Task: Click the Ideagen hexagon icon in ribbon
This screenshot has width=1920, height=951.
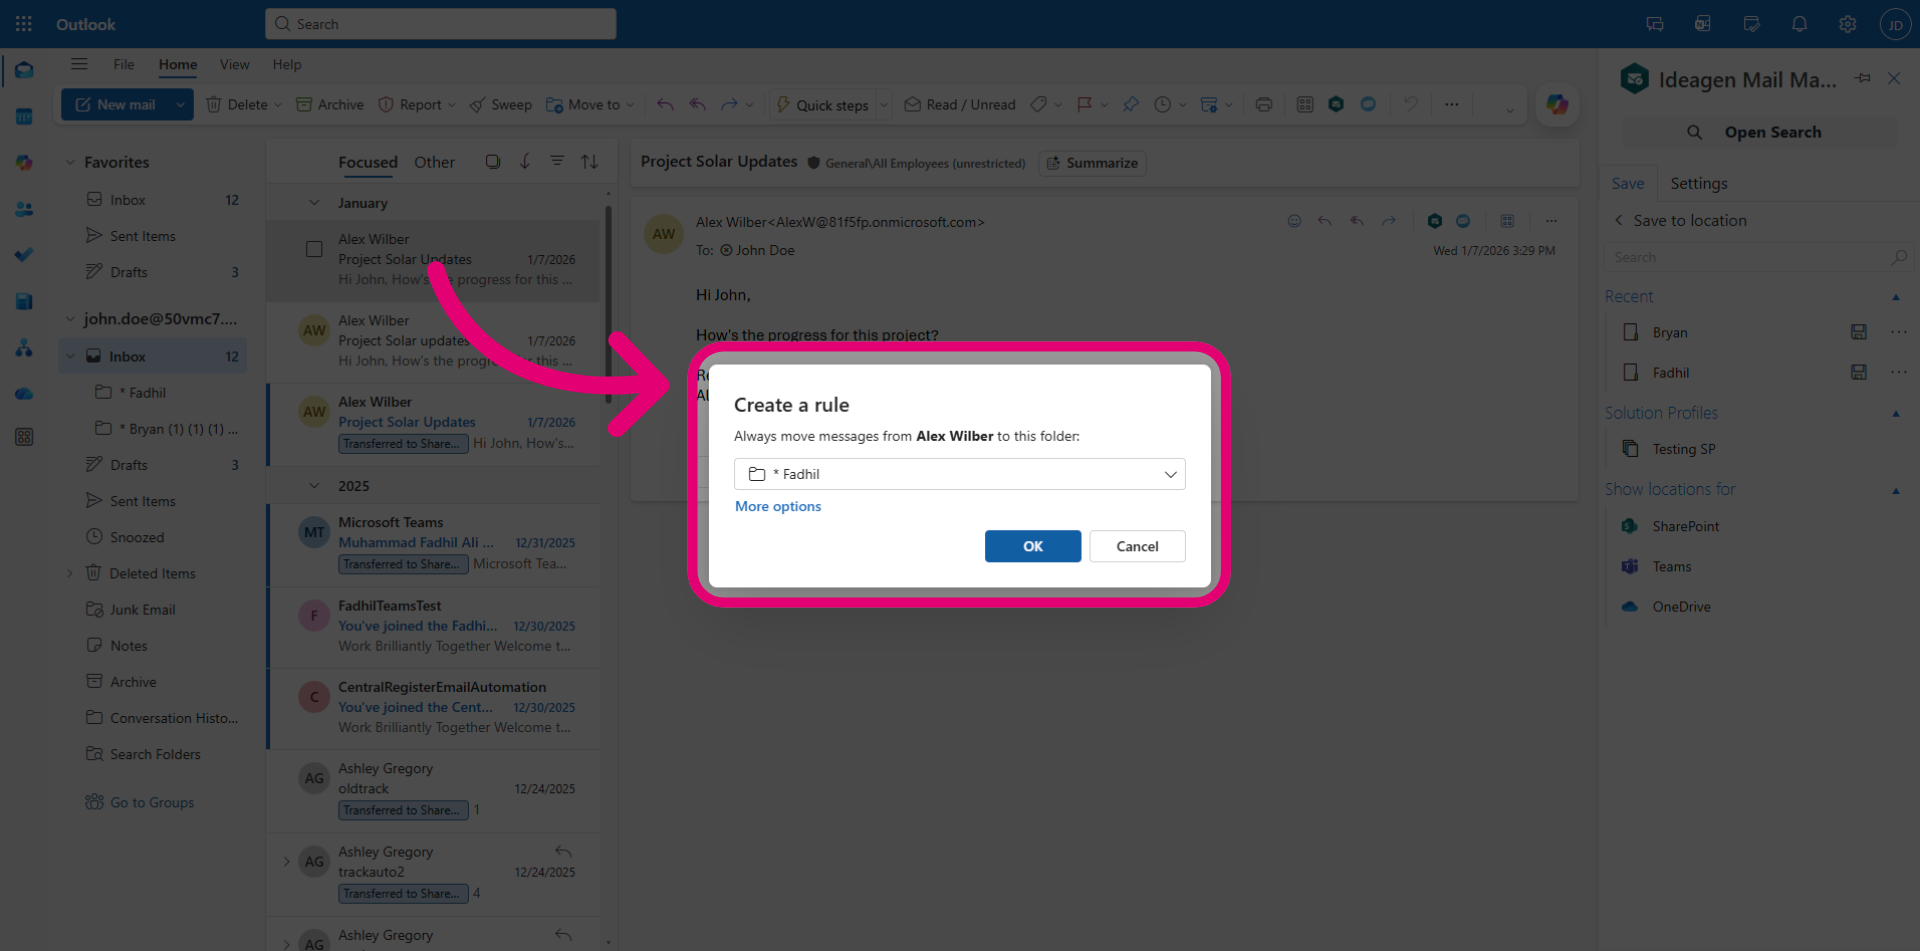Action: coord(1336,104)
